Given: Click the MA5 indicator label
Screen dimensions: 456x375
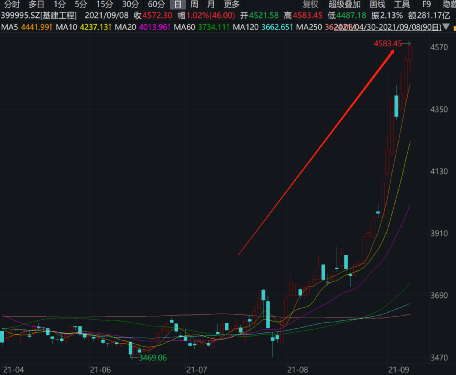Looking at the screenshot, I should coord(9,27).
